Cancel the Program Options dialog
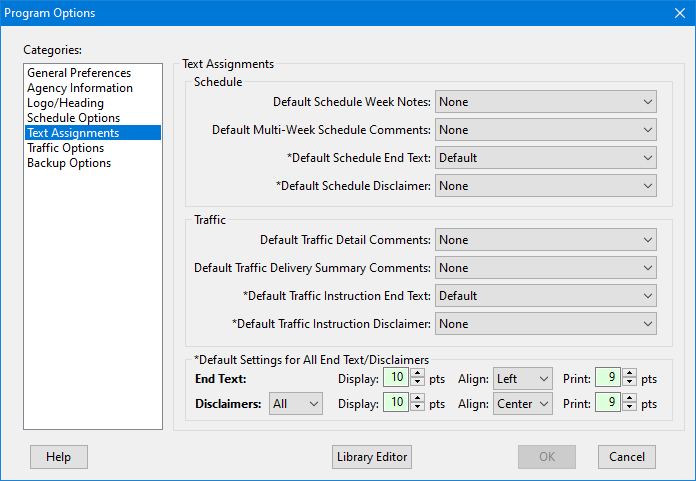 627,457
